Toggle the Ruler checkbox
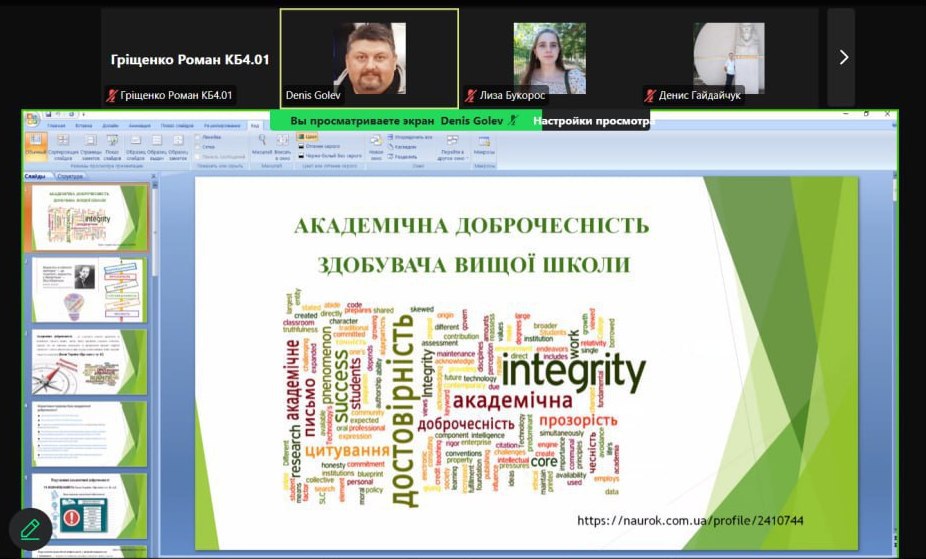This screenshot has height=559, width=926. point(198,136)
